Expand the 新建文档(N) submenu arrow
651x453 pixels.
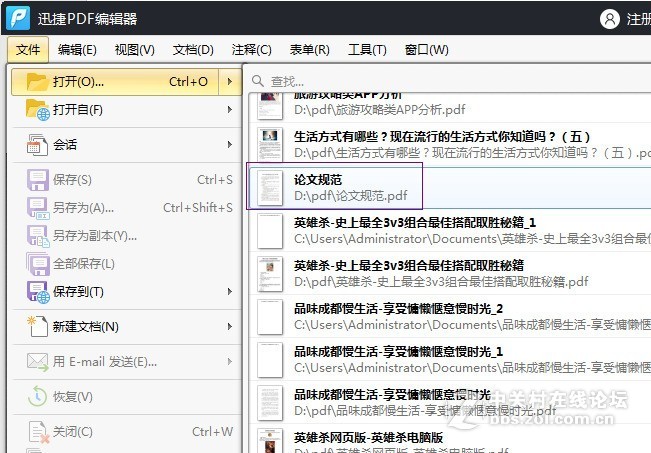pos(230,327)
